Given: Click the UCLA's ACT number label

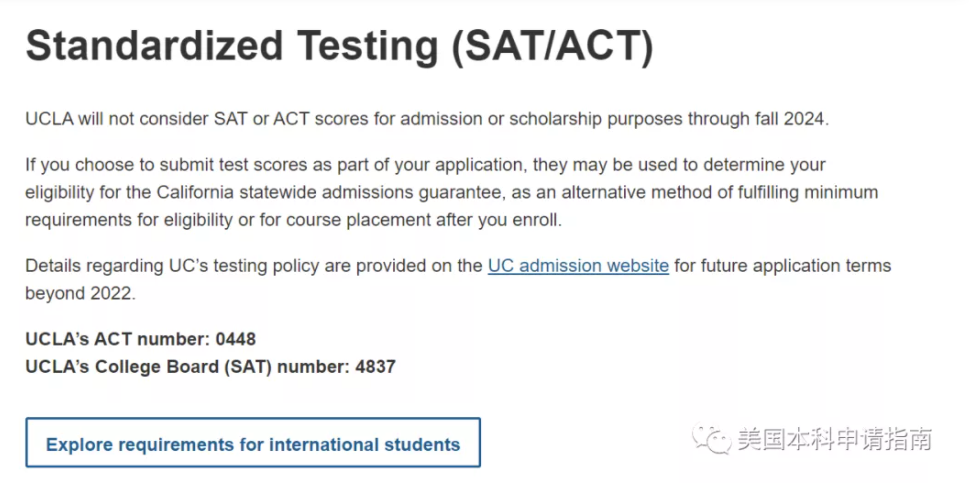Looking at the screenshot, I should (117, 339).
